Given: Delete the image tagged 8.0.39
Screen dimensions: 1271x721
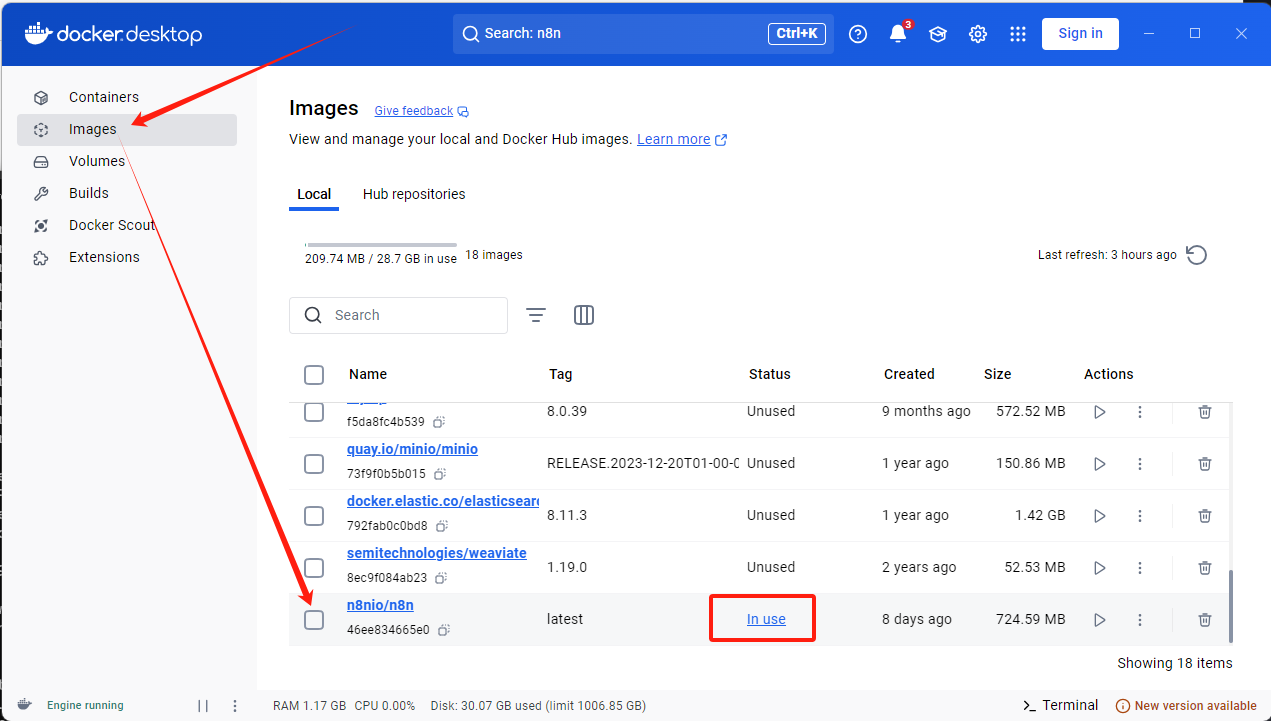Looking at the screenshot, I should click(x=1205, y=412).
